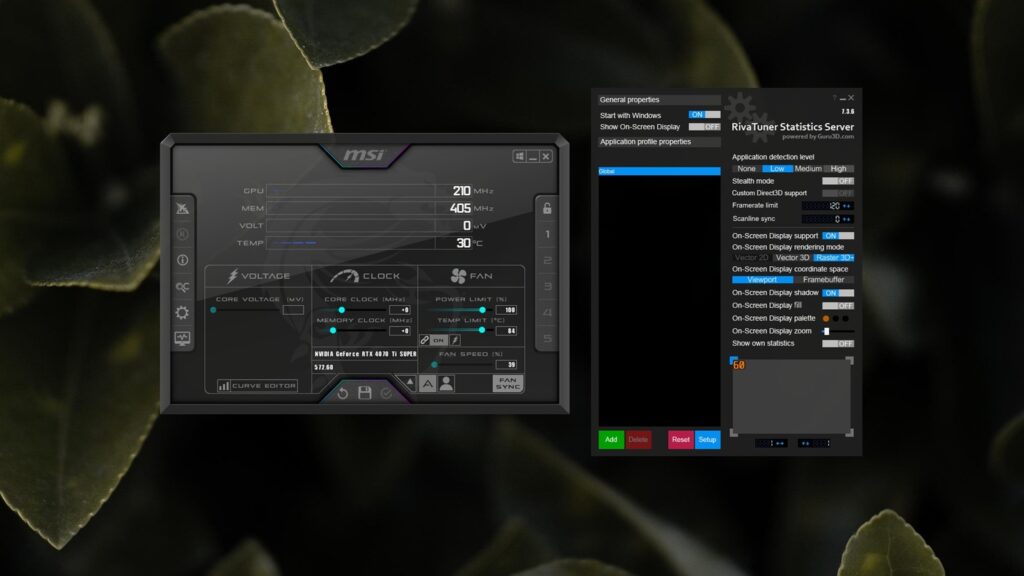Choose Vector 3D rendering mode

point(793,257)
